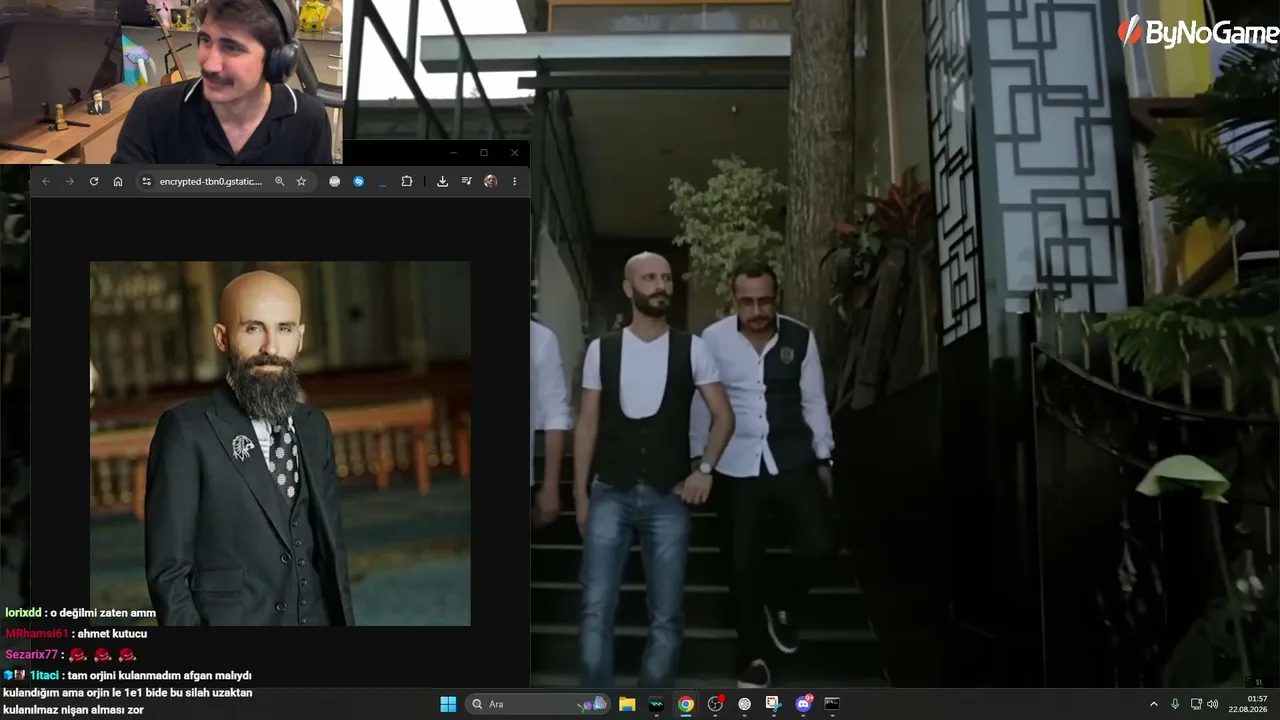
Task: Switch to Google Chrome on the taskbar
Action: (x=686, y=704)
